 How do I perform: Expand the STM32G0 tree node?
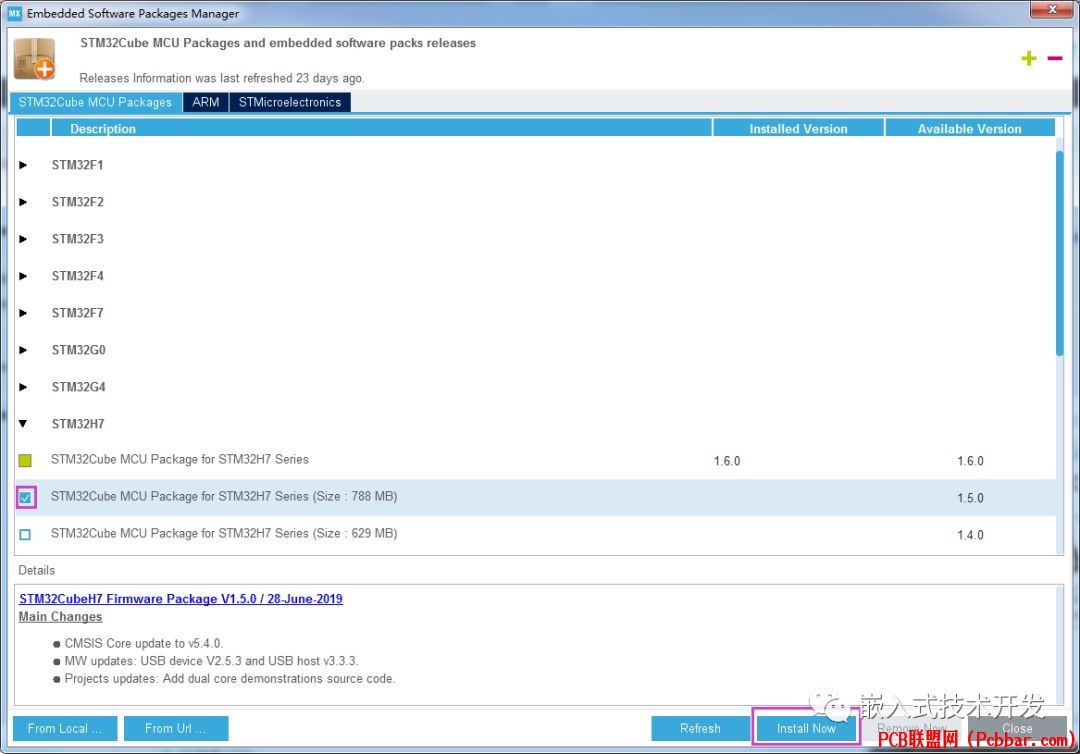point(23,350)
